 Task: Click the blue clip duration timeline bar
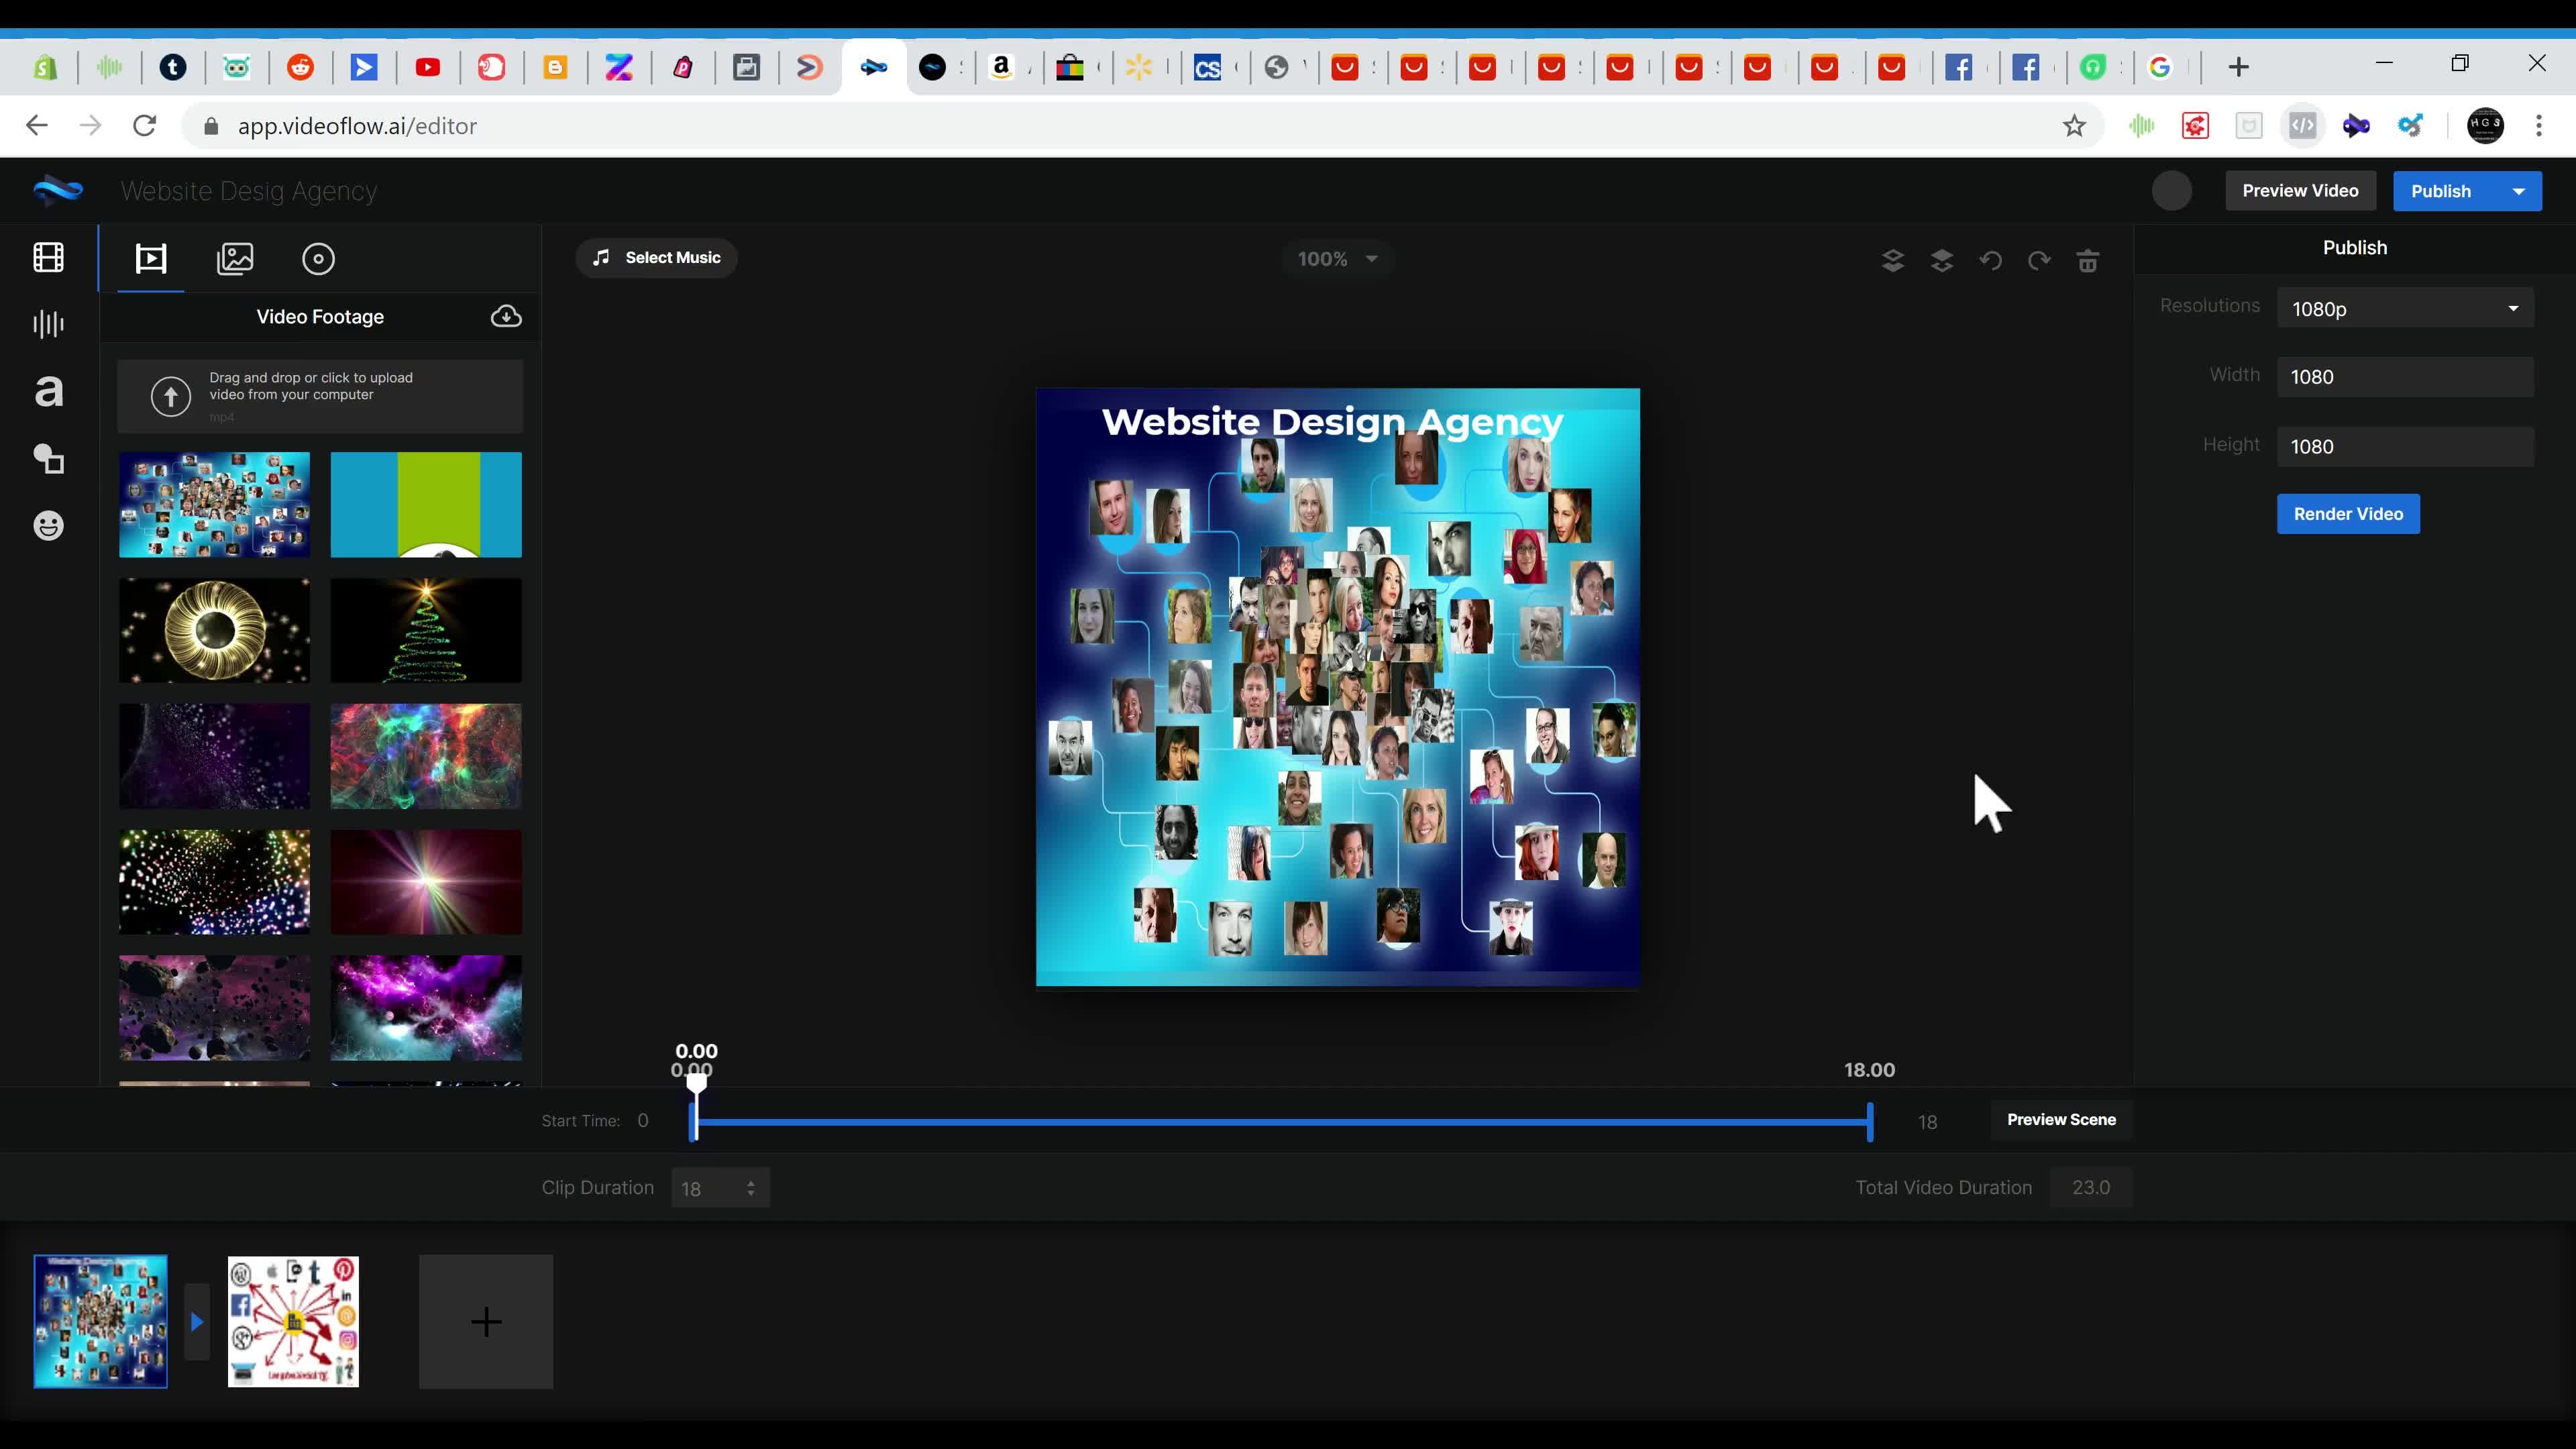pos(1282,1122)
